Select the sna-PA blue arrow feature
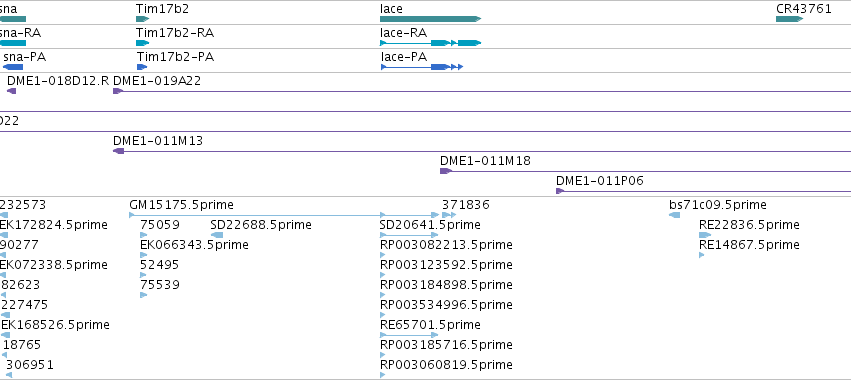The image size is (851, 380). pos(13,67)
